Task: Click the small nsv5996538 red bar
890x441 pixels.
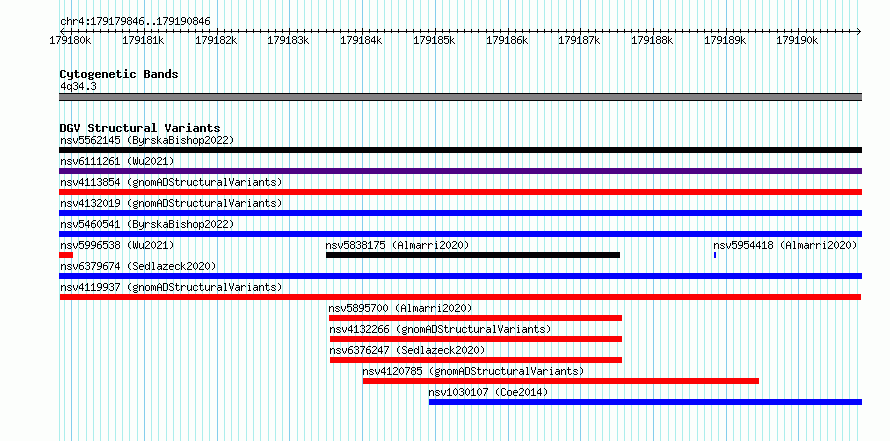Action: [x=66, y=255]
